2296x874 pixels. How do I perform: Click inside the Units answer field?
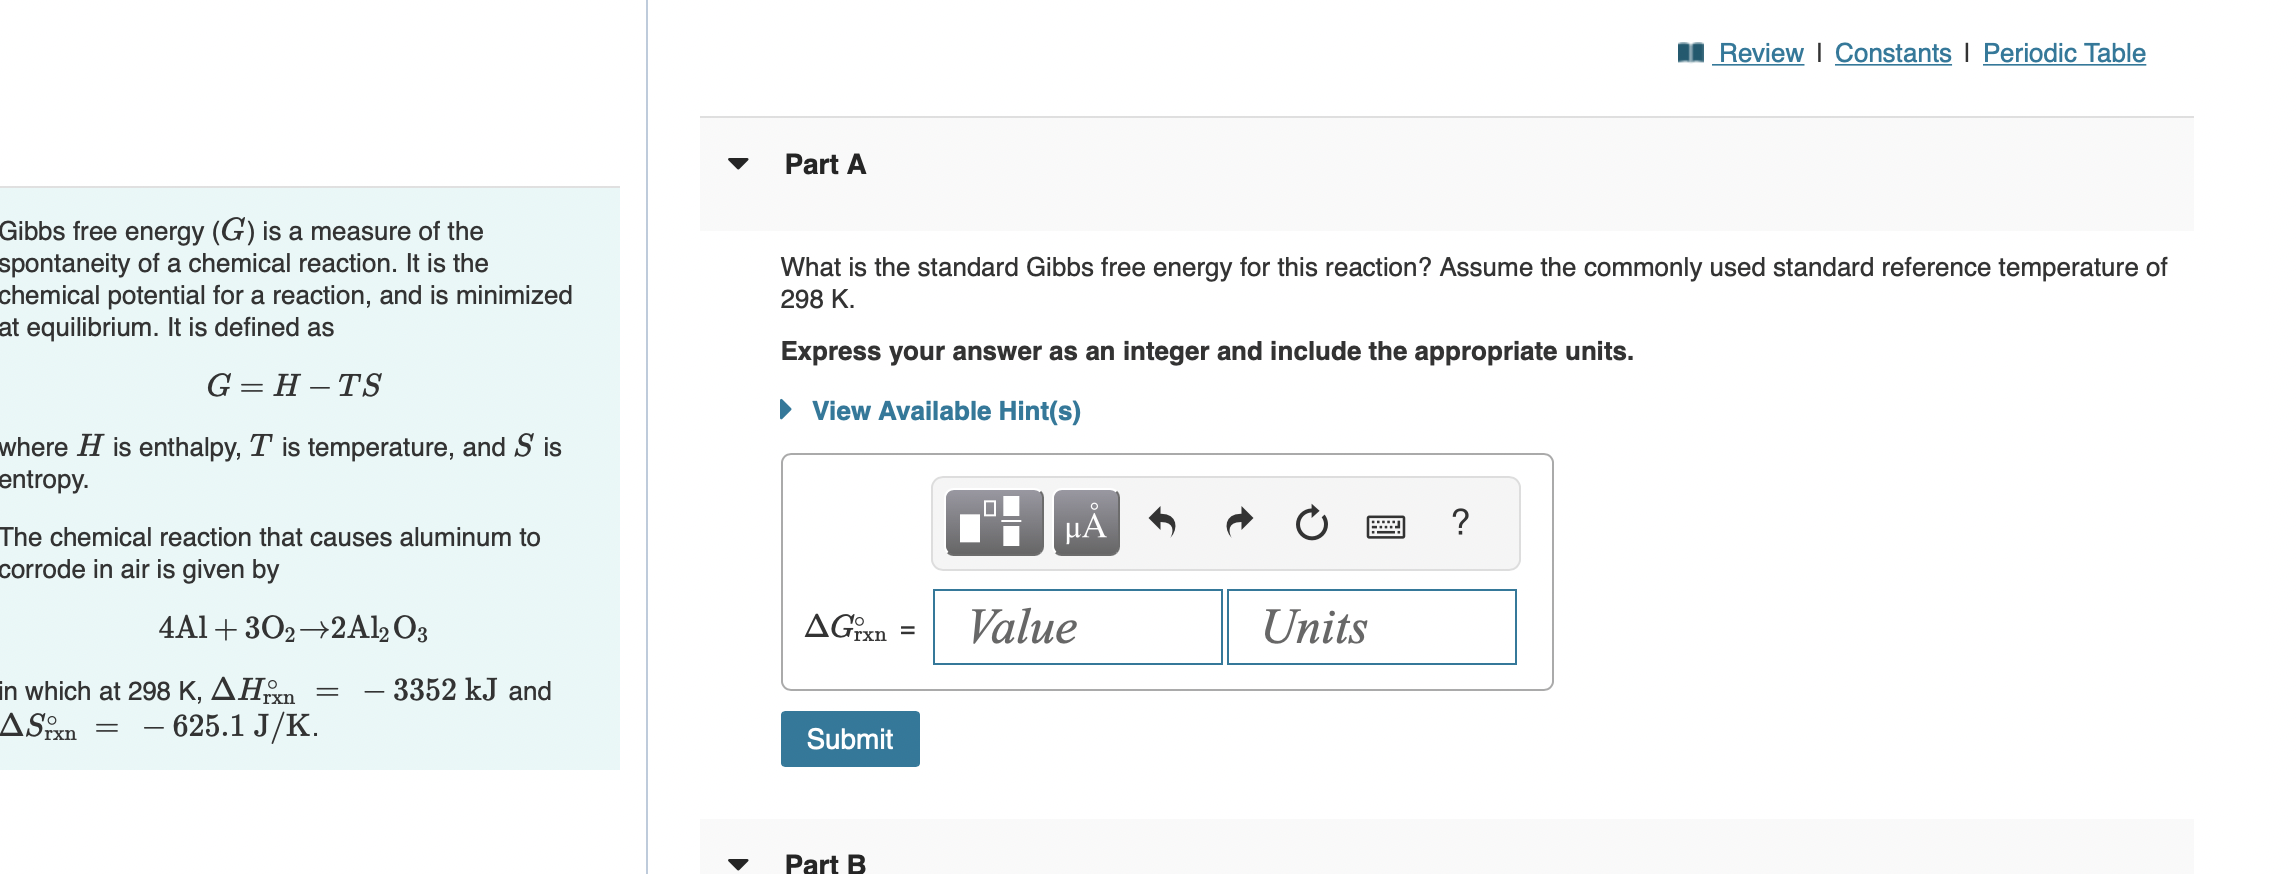click(x=1370, y=627)
